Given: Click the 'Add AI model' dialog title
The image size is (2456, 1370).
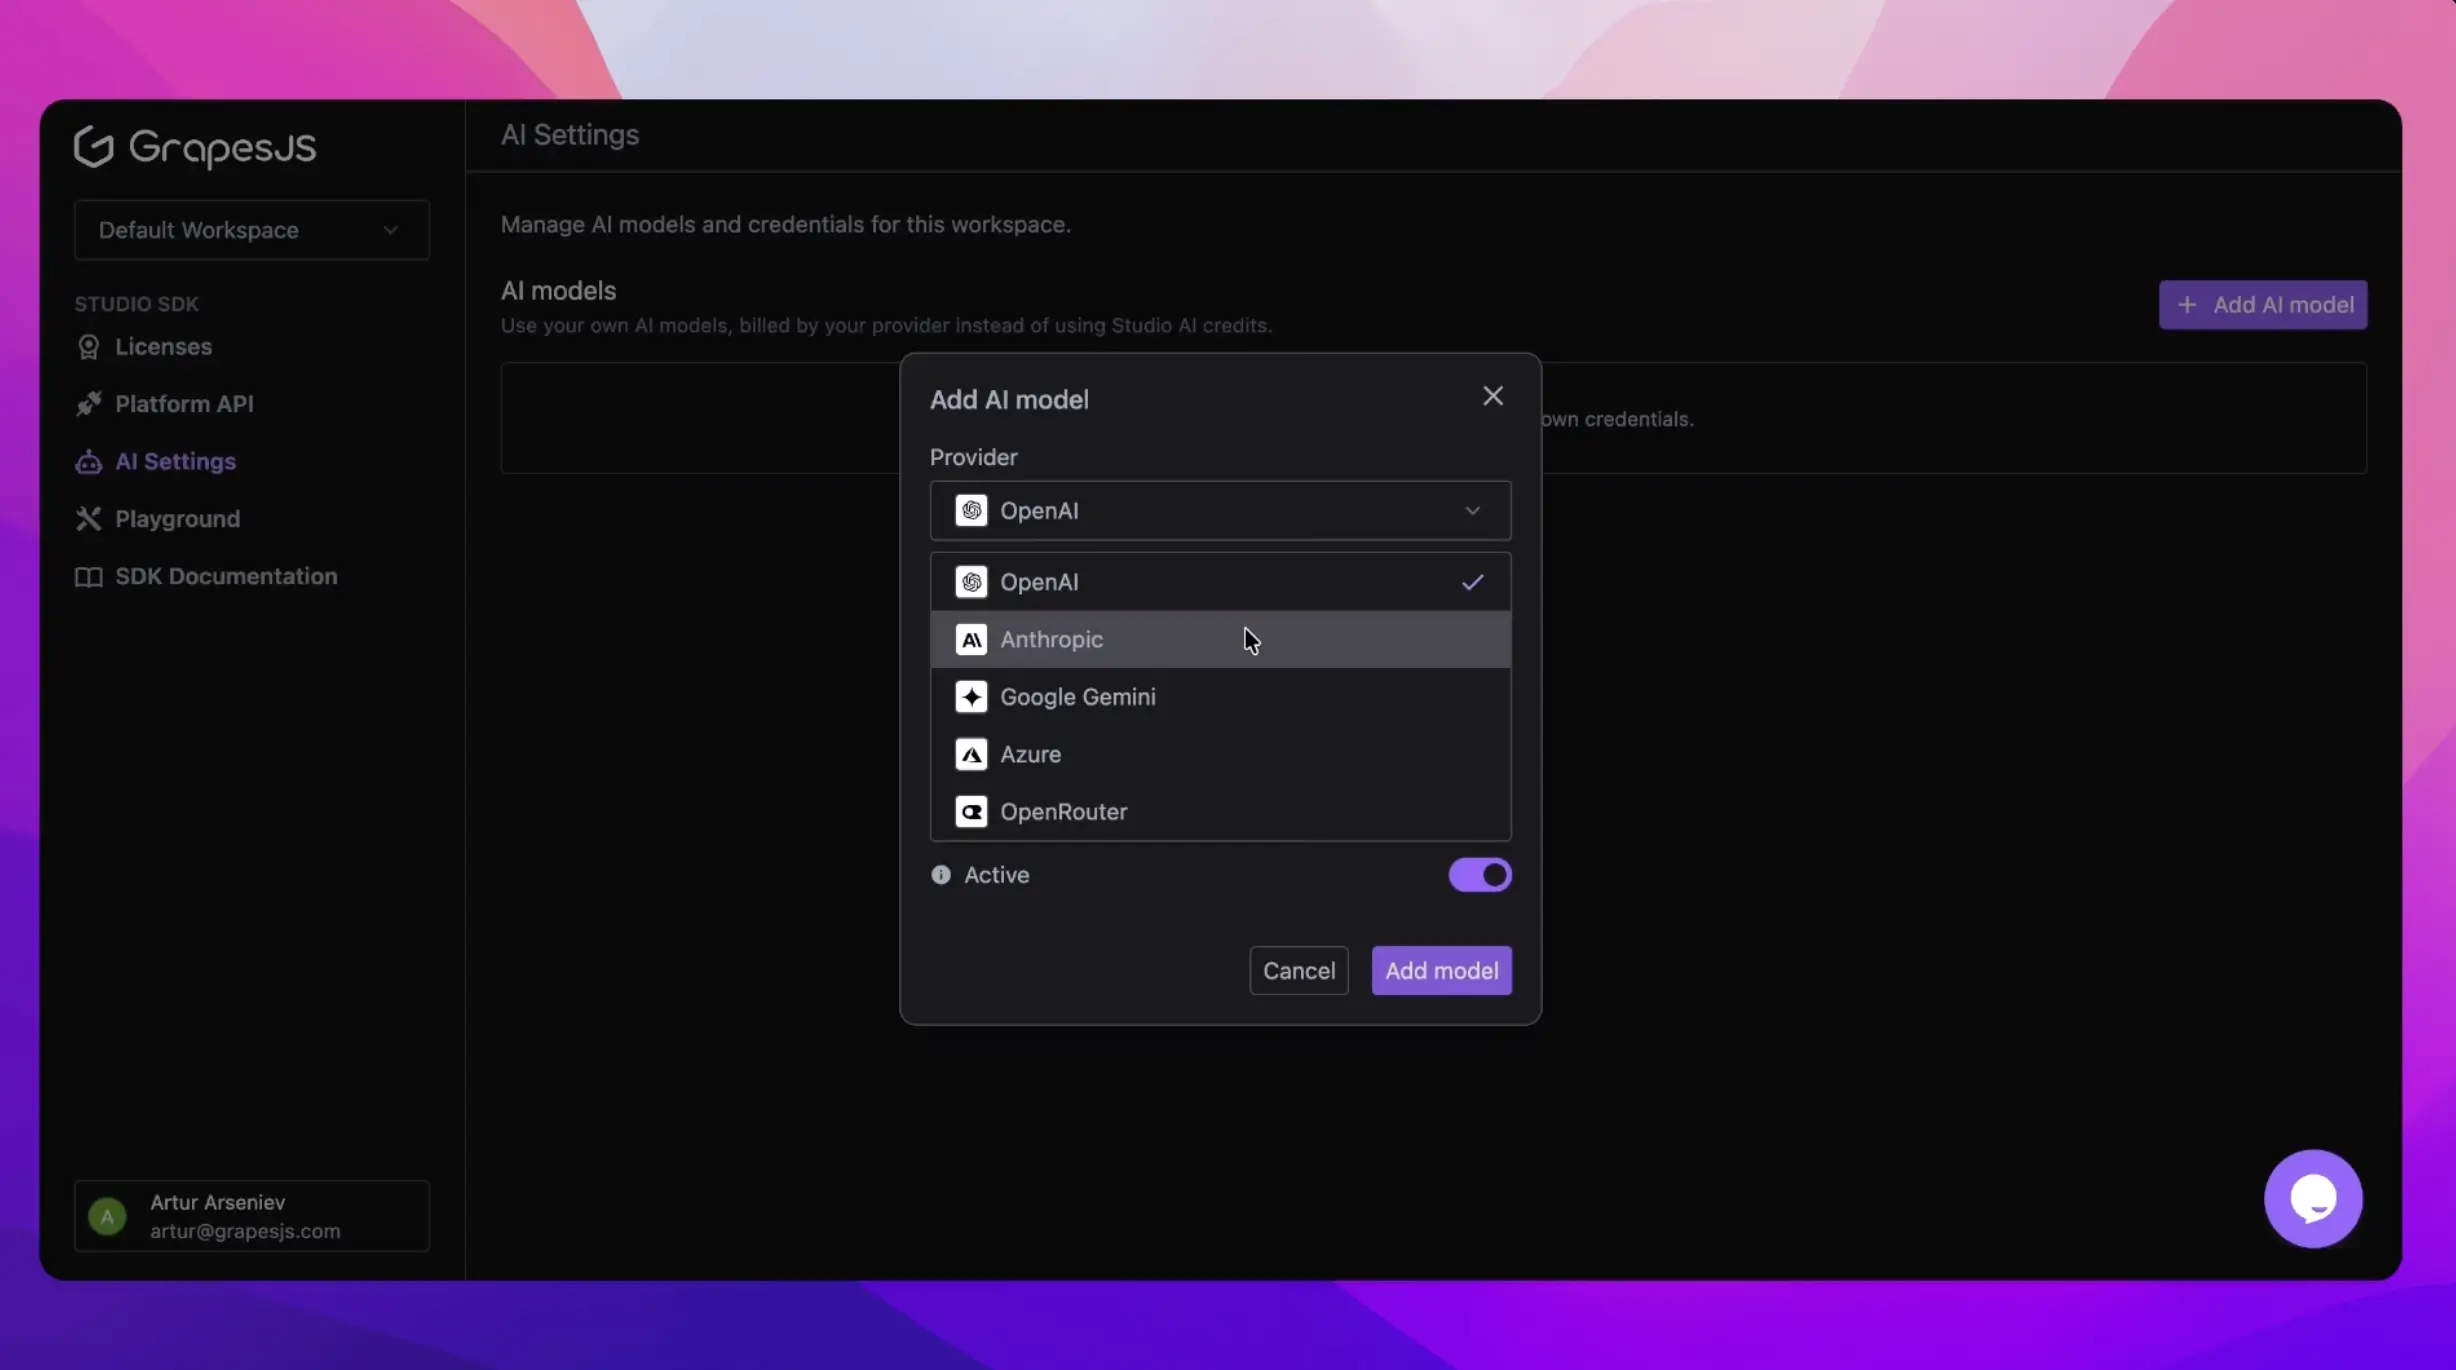Looking at the screenshot, I should (x=1009, y=399).
